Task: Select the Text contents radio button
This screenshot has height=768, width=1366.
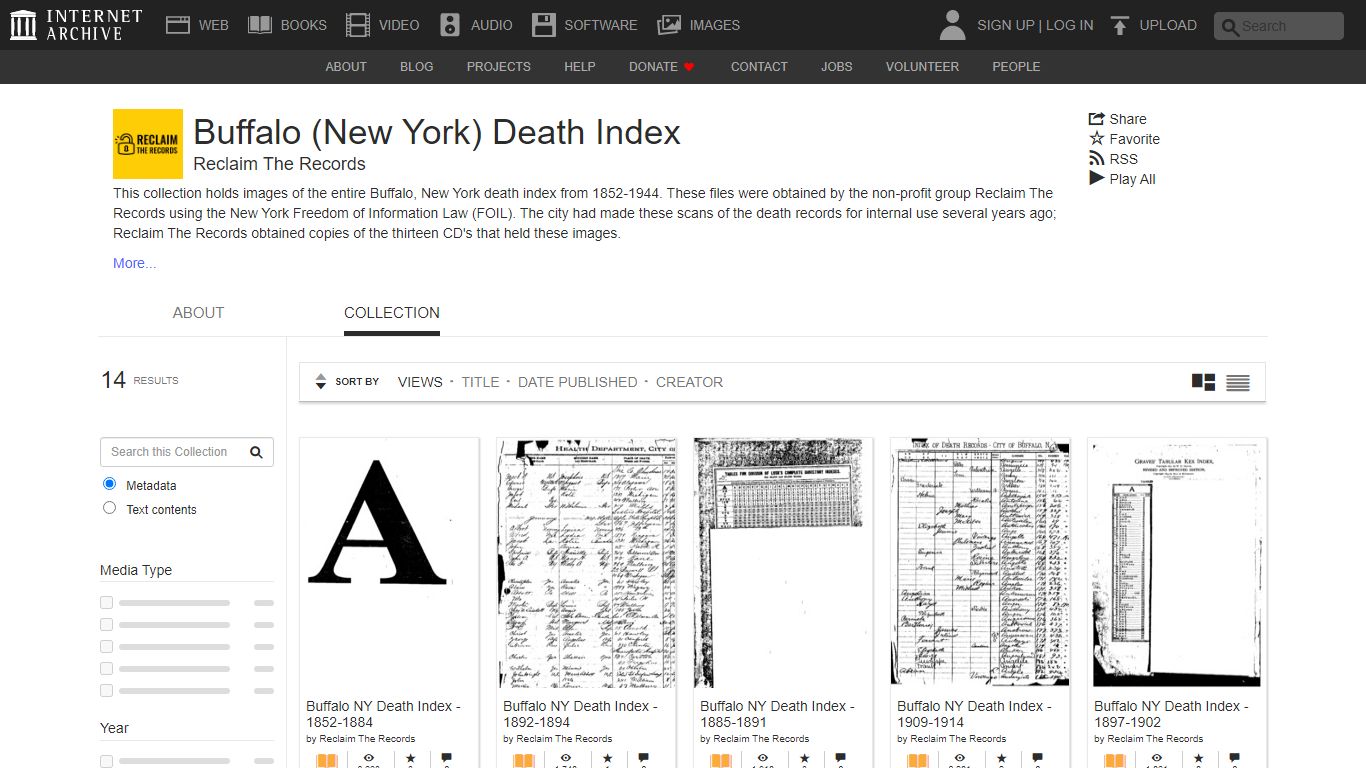Action: coord(110,508)
